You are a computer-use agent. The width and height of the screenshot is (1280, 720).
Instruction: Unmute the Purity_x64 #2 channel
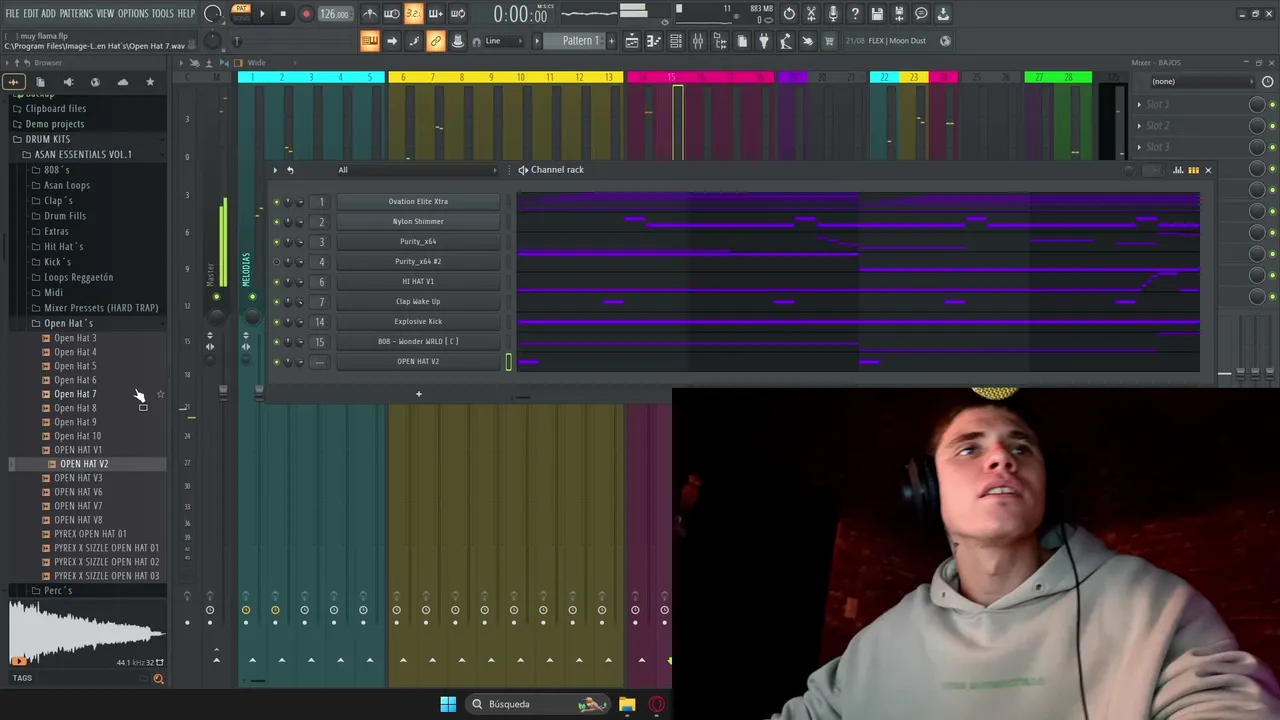[277, 262]
